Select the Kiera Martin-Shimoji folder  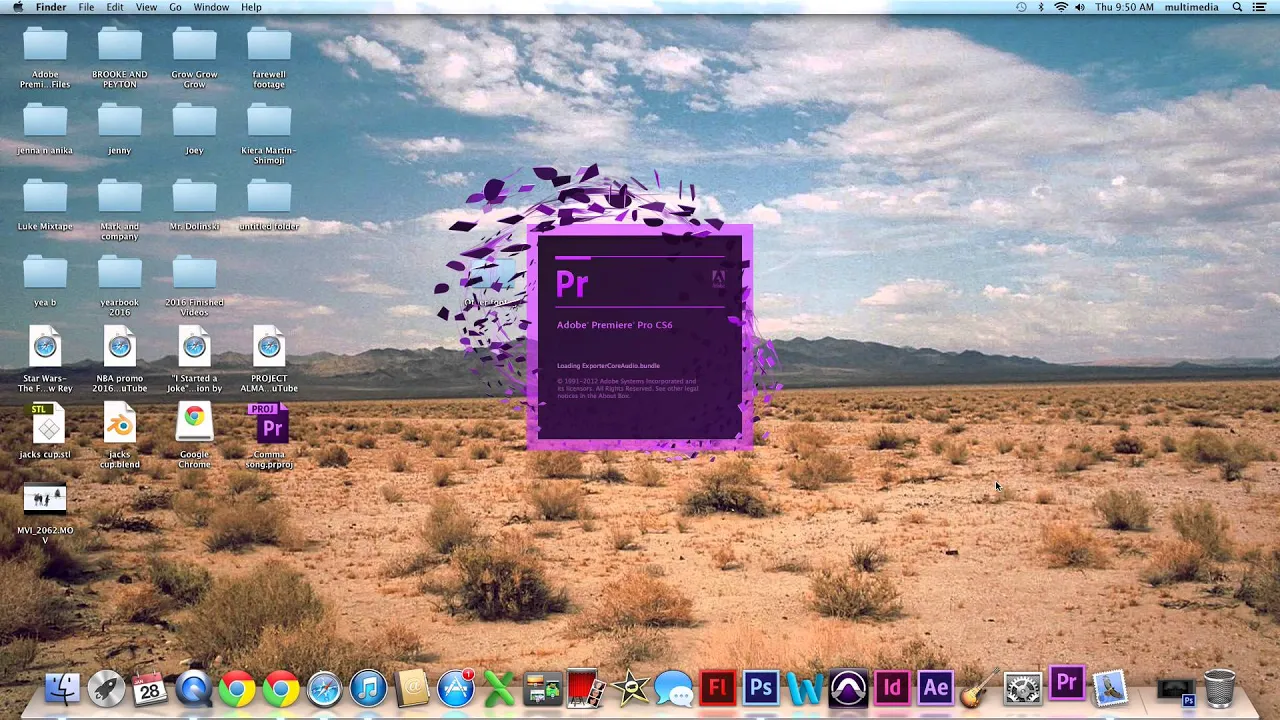pos(269,134)
